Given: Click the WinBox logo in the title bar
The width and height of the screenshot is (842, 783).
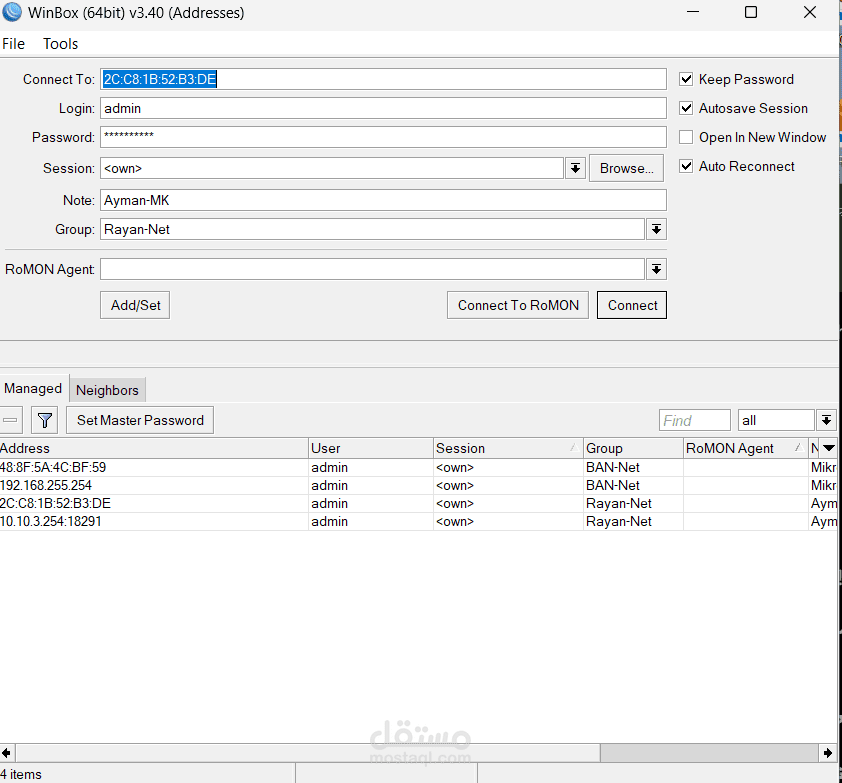Looking at the screenshot, I should coord(12,12).
